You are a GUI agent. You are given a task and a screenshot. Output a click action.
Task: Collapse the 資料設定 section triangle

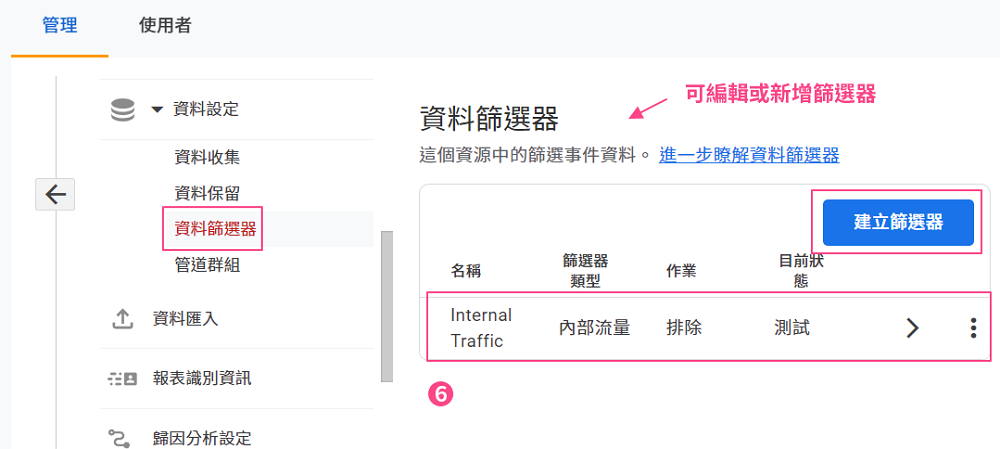click(158, 110)
